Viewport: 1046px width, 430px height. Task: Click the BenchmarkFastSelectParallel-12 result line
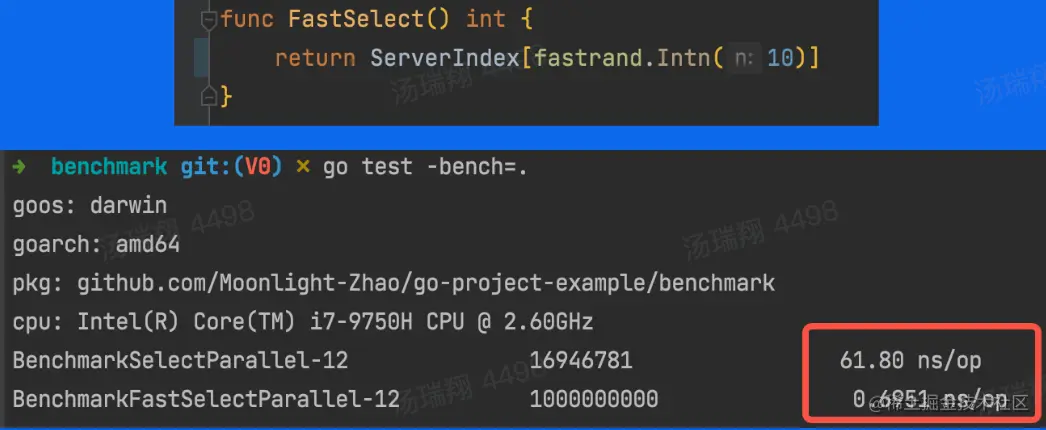206,400
